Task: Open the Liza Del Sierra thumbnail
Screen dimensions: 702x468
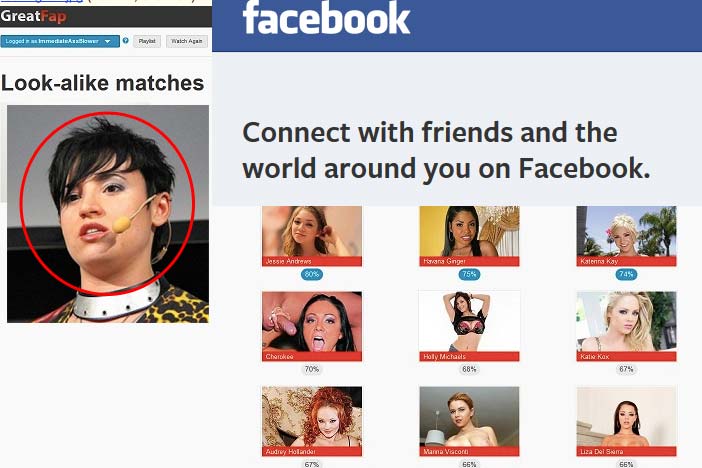Action: coord(626,421)
